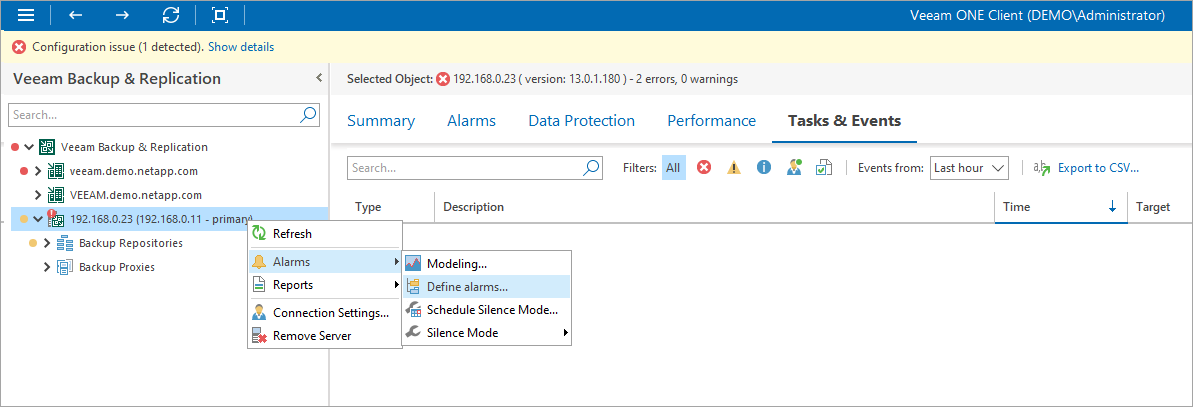
Task: Click the inventory tree search field
Action: 154,115
